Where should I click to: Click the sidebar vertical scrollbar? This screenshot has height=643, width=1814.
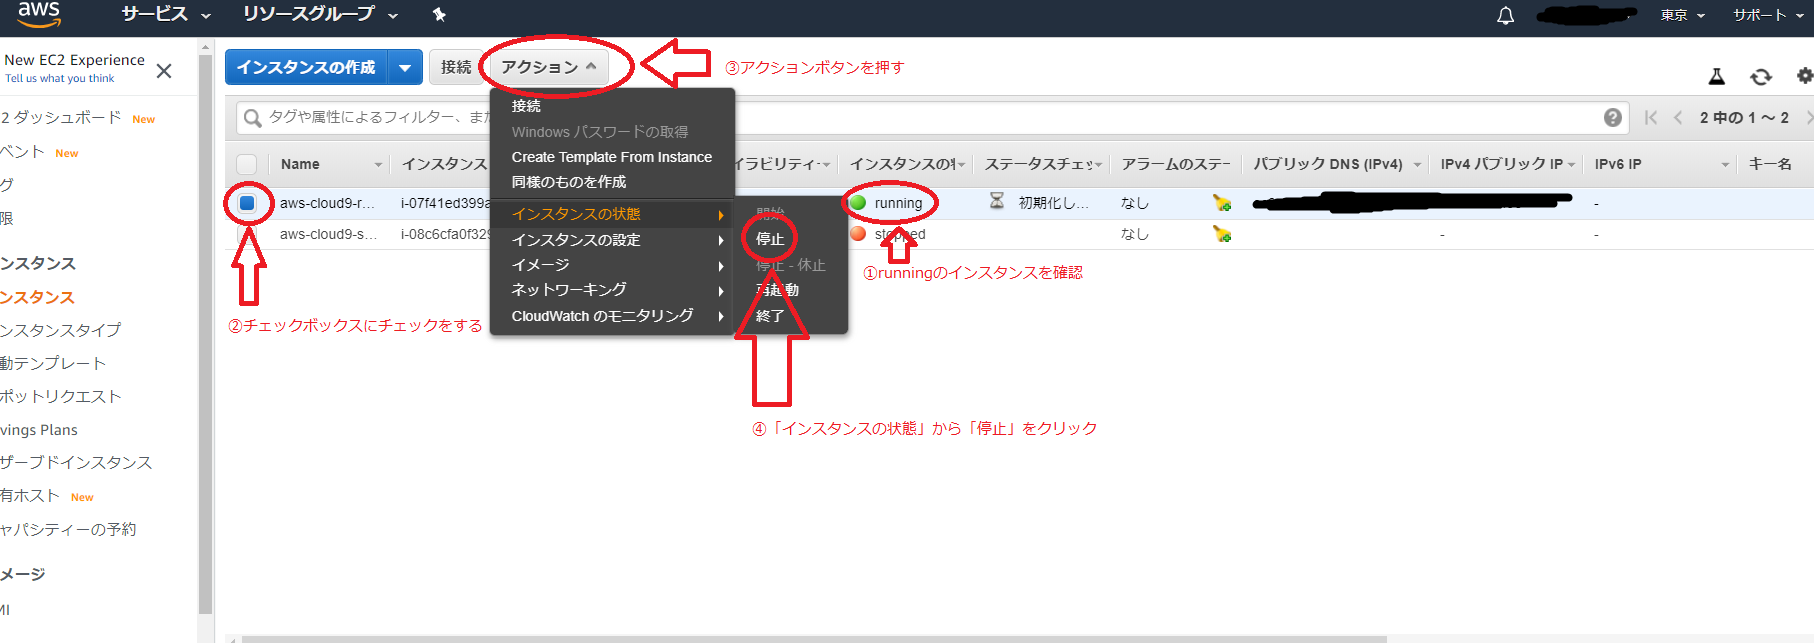(206, 334)
